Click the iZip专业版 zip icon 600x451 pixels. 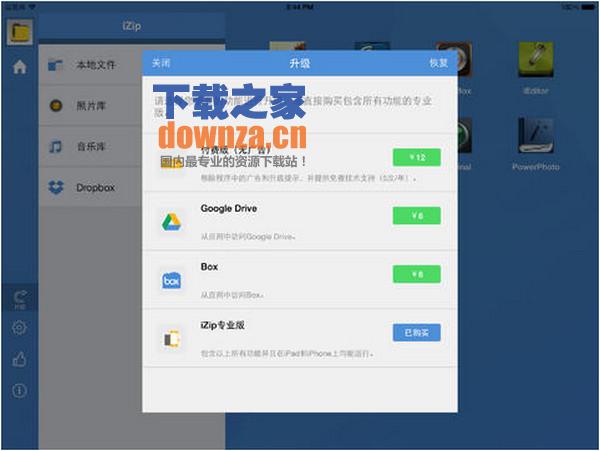coord(172,339)
